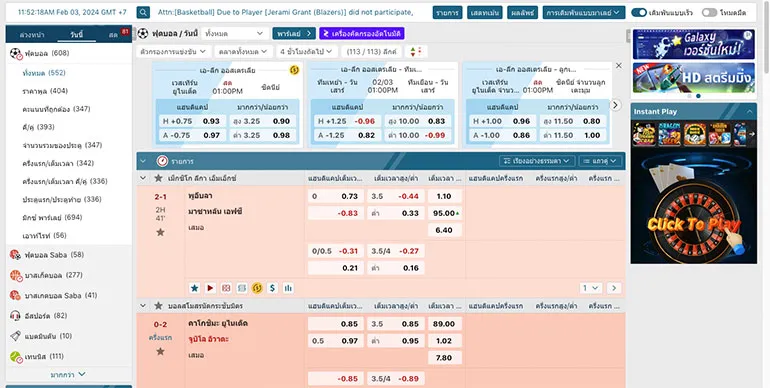
Task: Select ราคาพูล (404) in sidebar
Action: pos(45,91)
